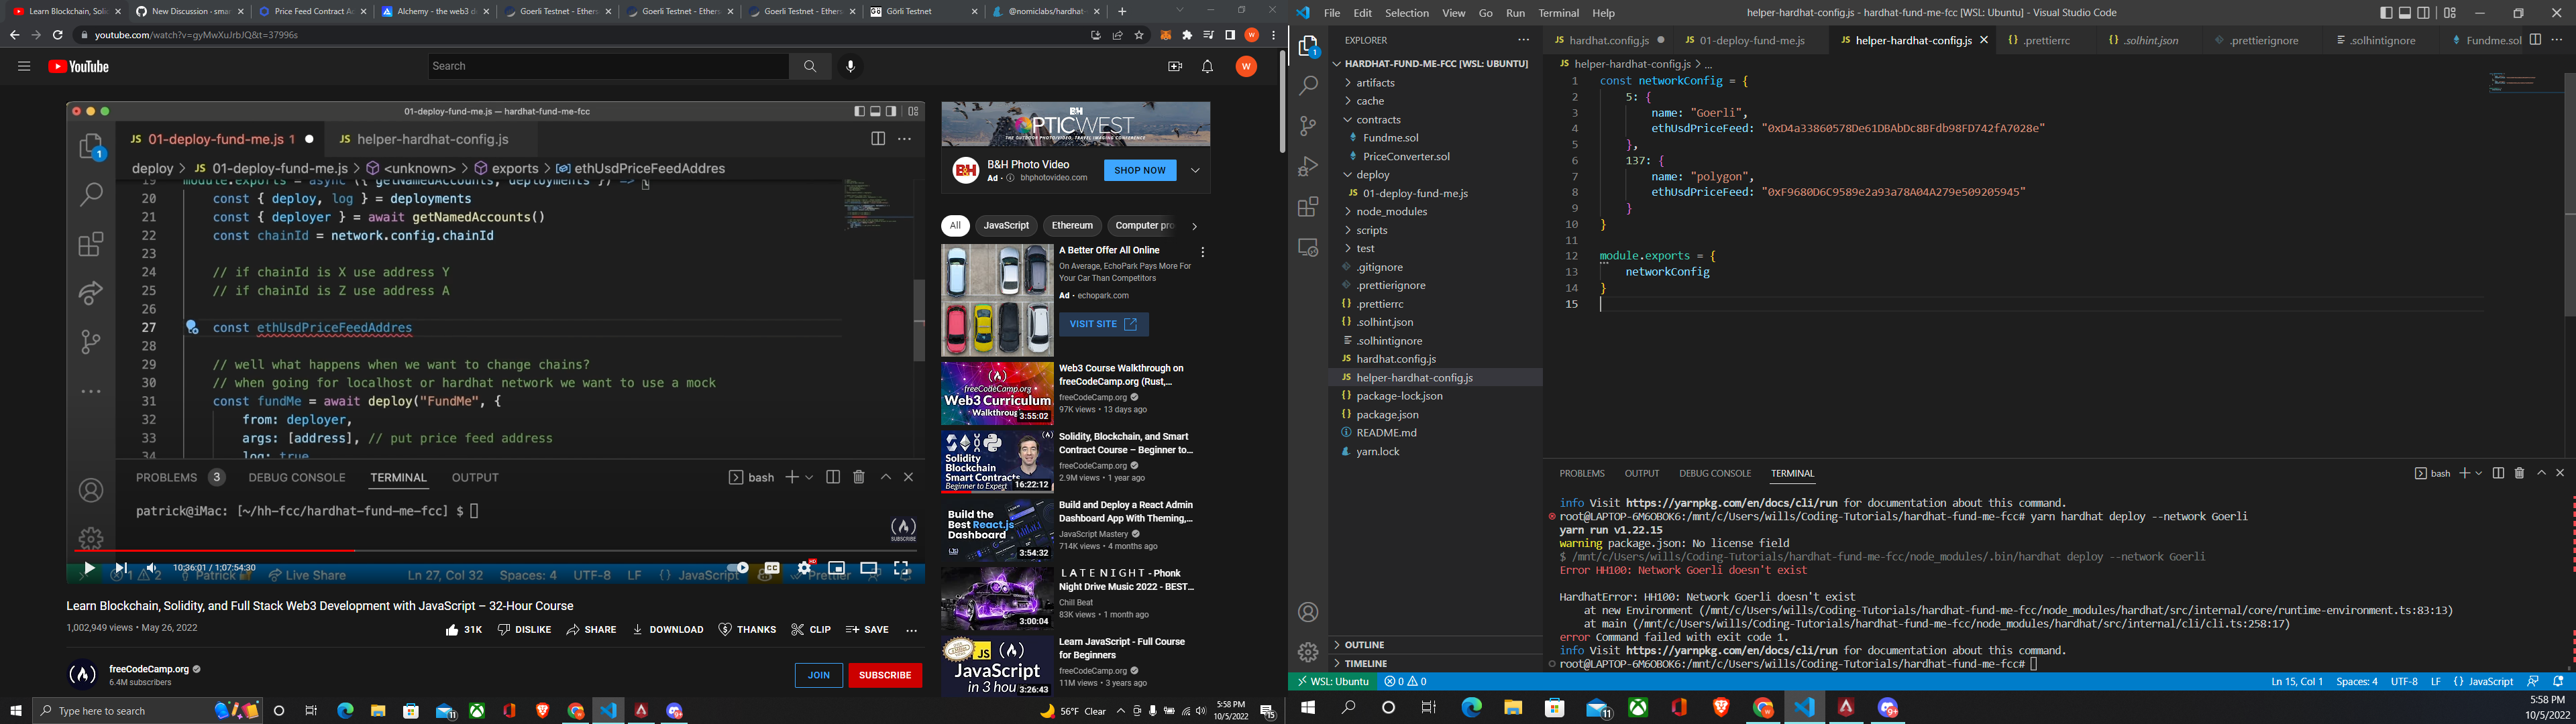2576x724 pixels.
Task: Like the video with 31K likes
Action: (x=464, y=630)
